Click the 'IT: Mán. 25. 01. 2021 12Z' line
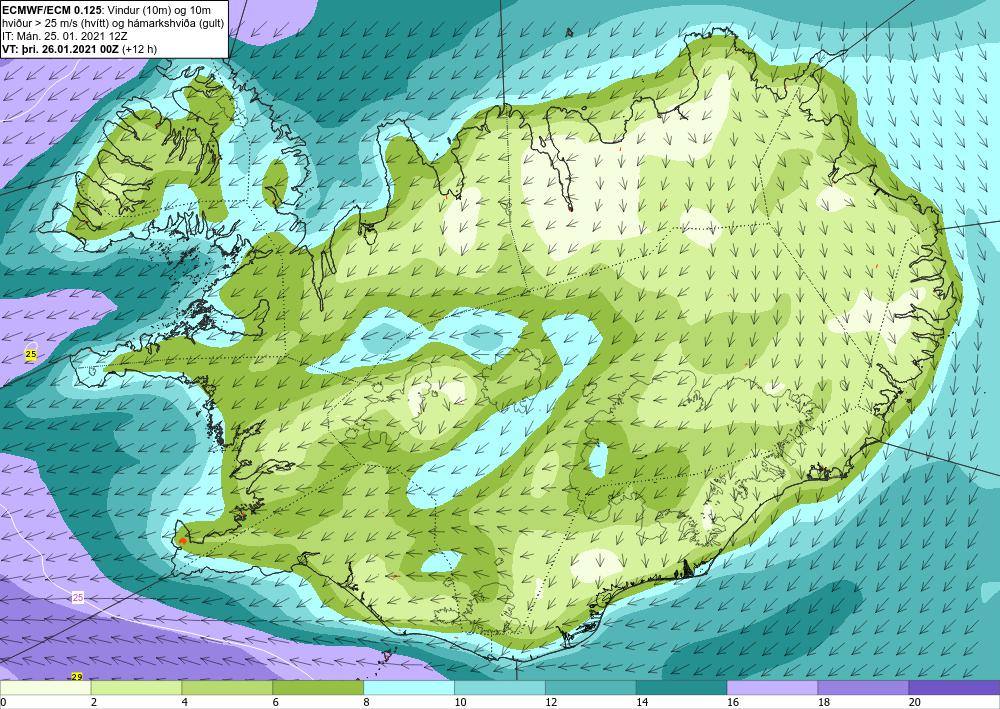 pyautogui.click(x=65, y=36)
